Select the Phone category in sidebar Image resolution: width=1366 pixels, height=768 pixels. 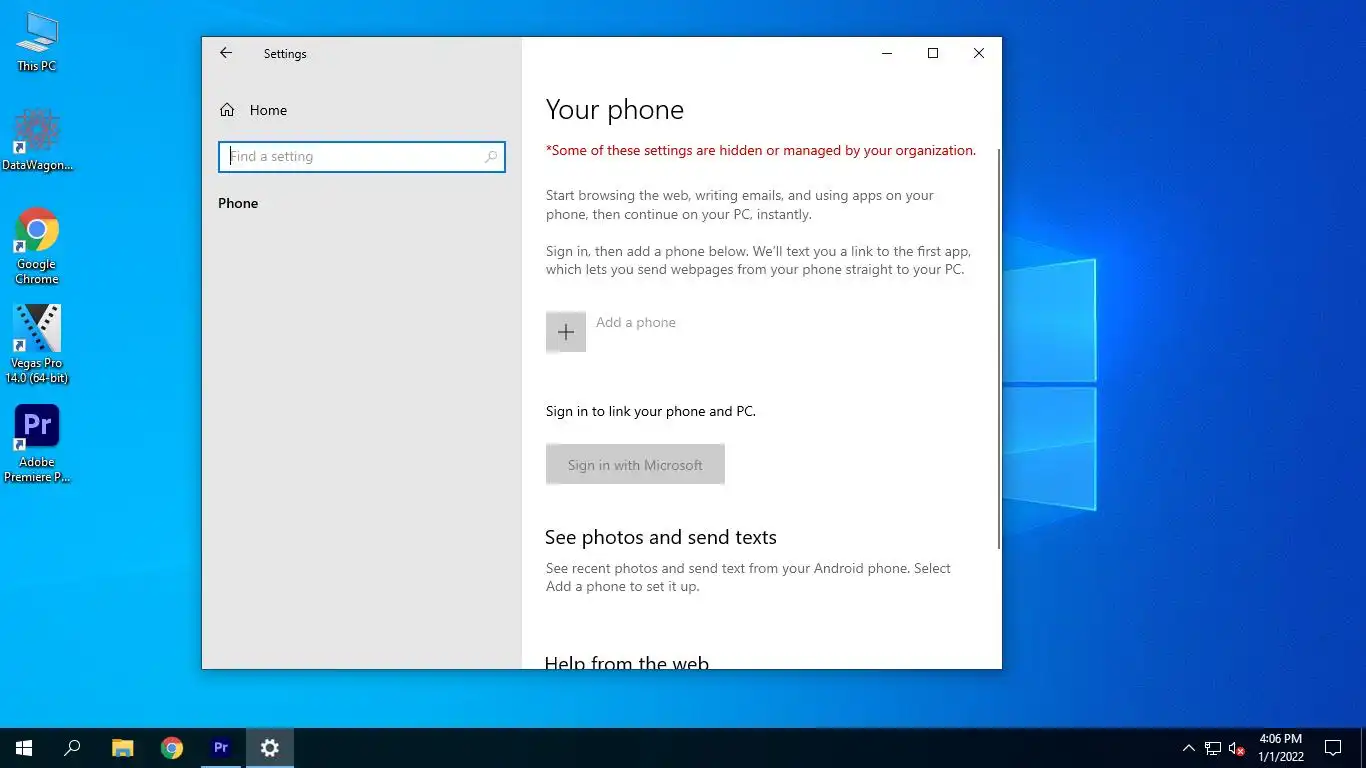[238, 203]
